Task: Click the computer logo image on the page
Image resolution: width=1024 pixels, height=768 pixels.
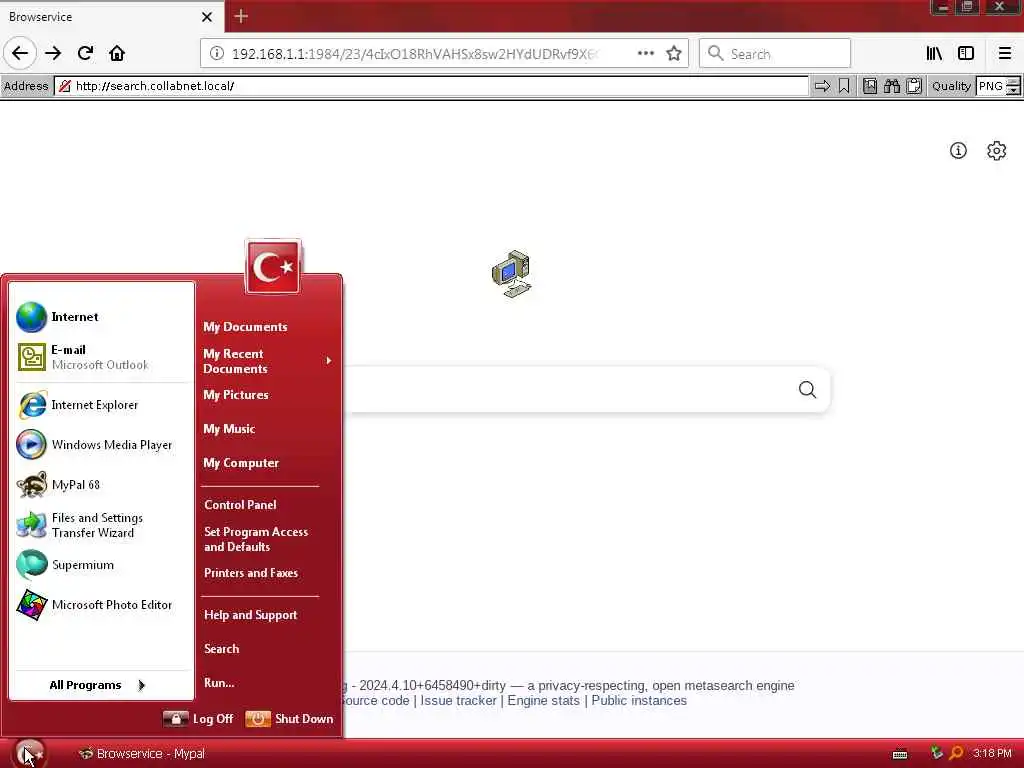Action: [511, 274]
